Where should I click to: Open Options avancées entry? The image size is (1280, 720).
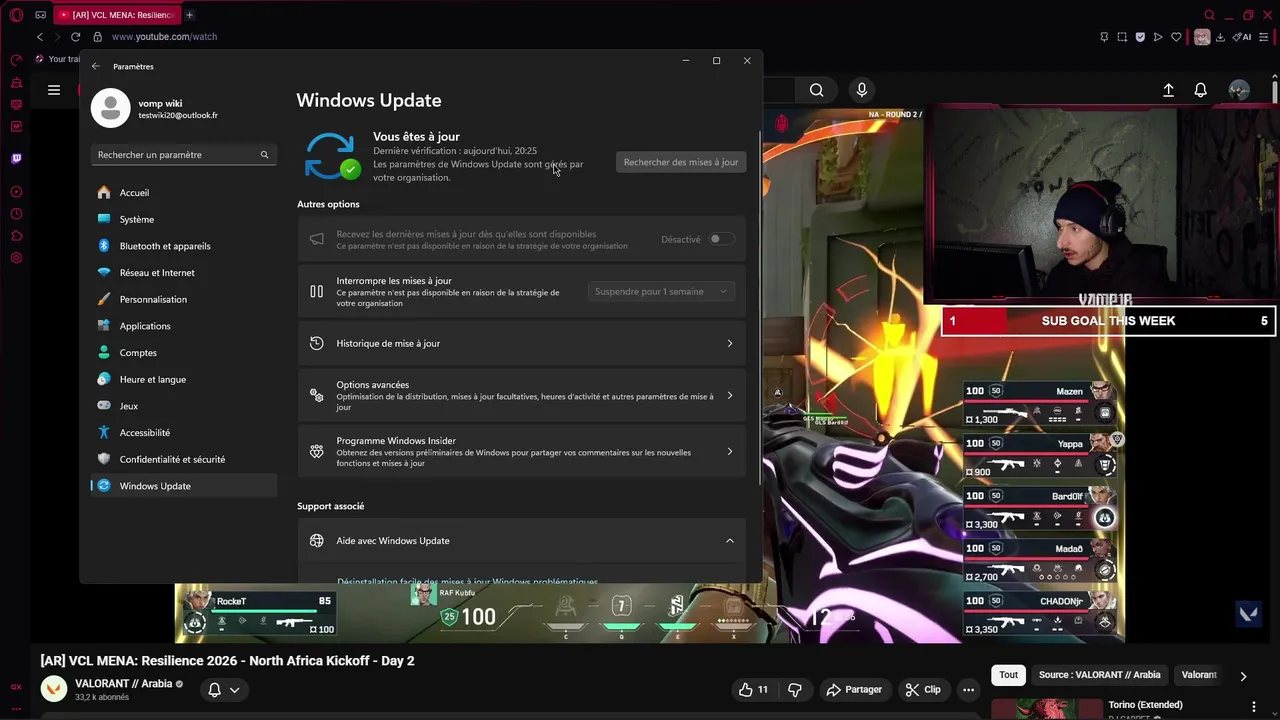pos(521,395)
